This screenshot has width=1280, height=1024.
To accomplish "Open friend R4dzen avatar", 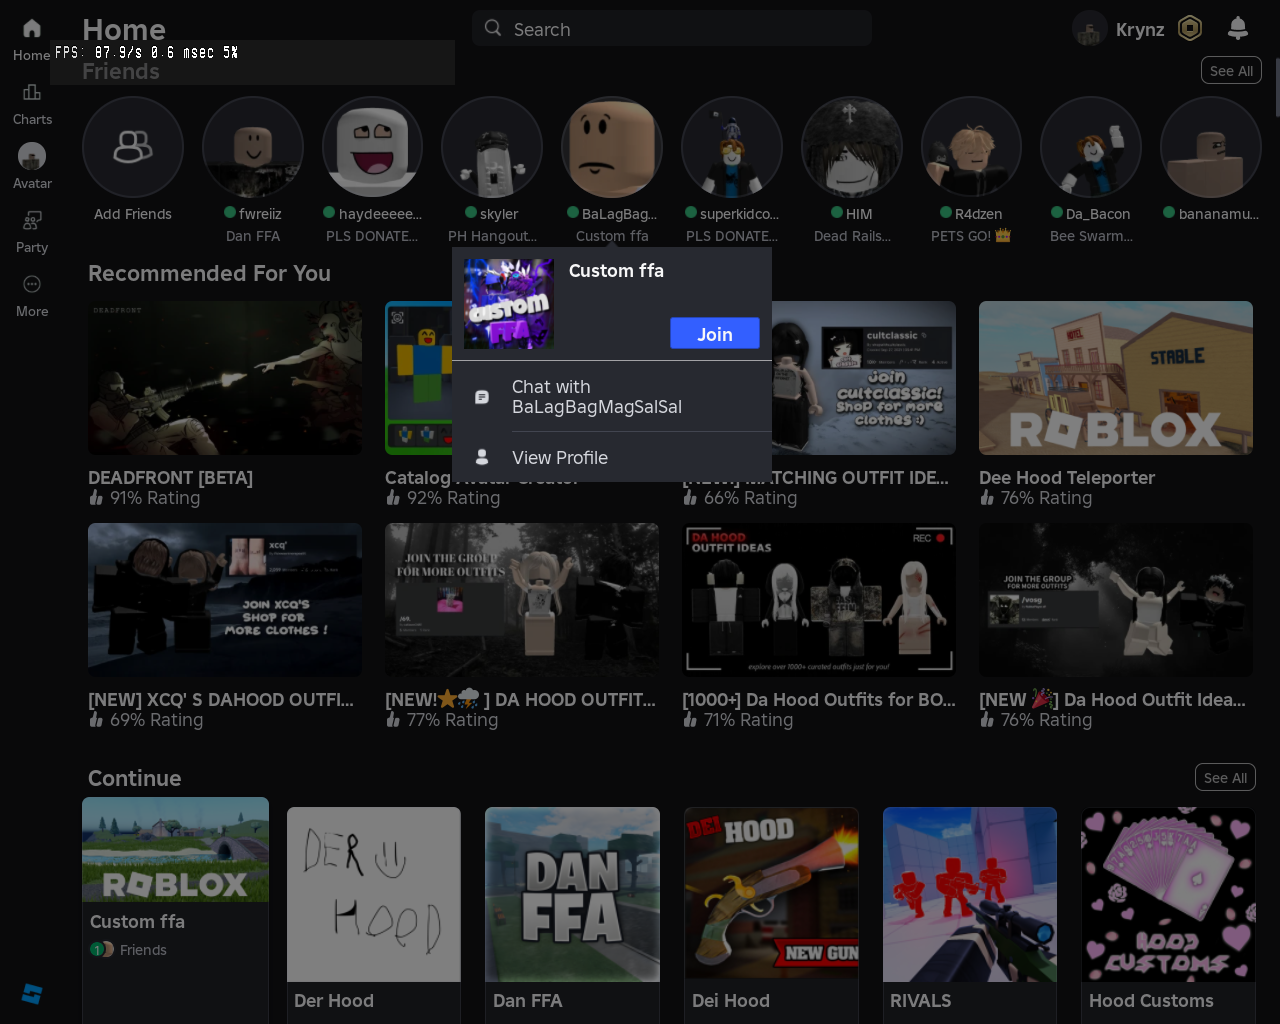I will point(971,147).
